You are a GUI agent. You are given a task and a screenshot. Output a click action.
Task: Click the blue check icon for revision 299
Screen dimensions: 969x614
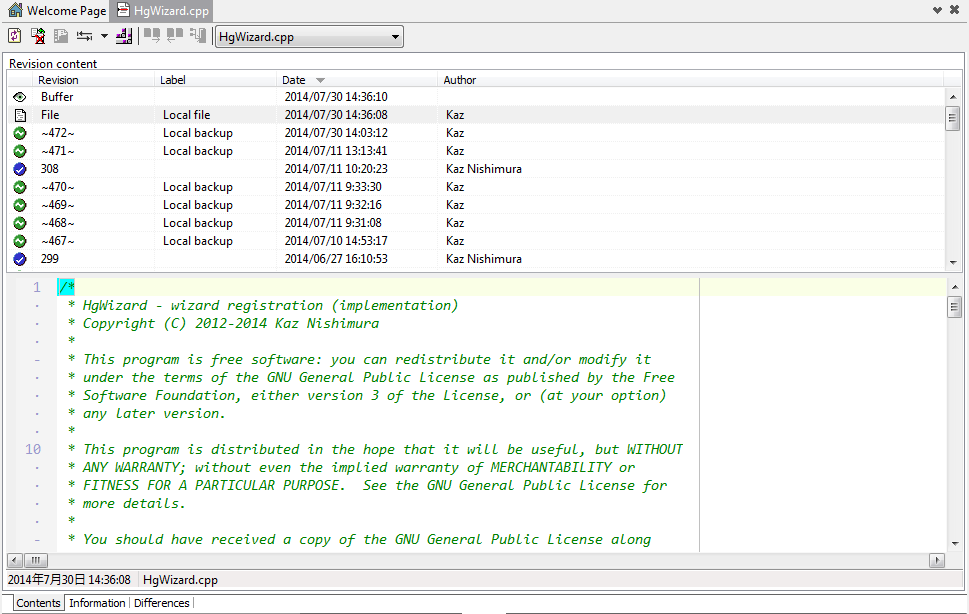point(20,259)
